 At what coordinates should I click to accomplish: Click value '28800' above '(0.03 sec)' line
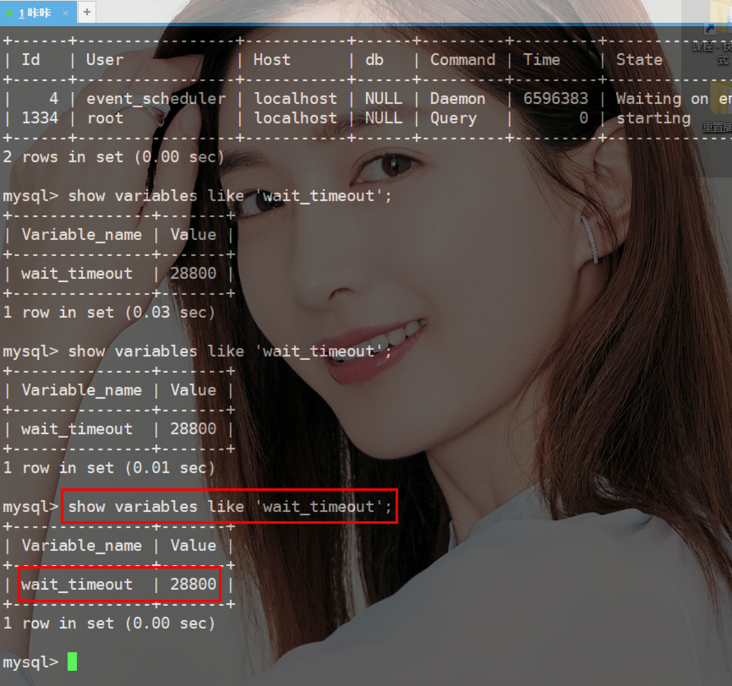[x=193, y=273]
